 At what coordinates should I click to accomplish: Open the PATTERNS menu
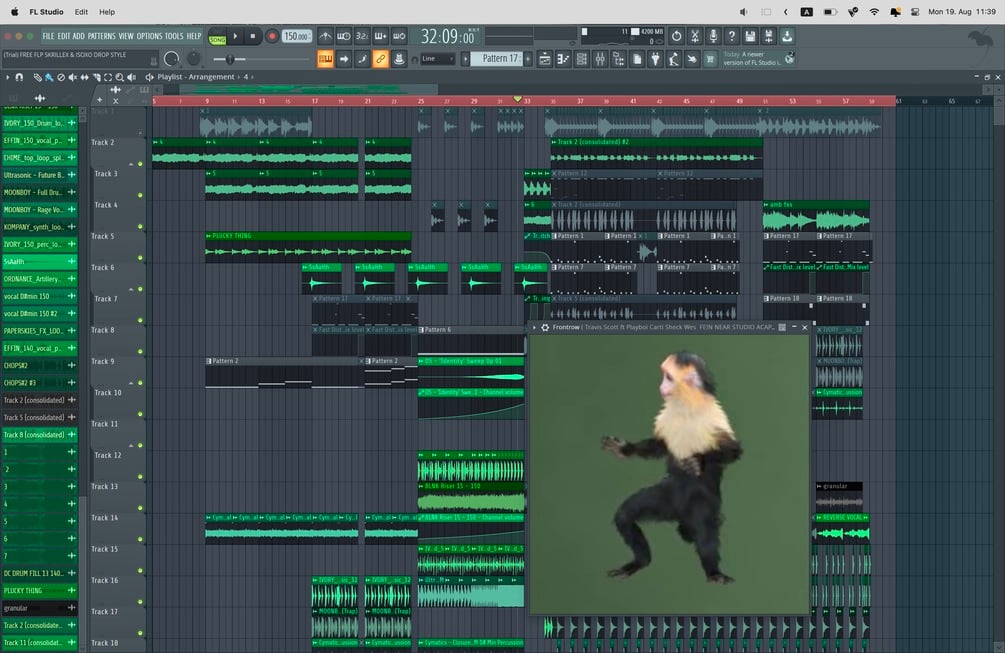pyautogui.click(x=101, y=36)
